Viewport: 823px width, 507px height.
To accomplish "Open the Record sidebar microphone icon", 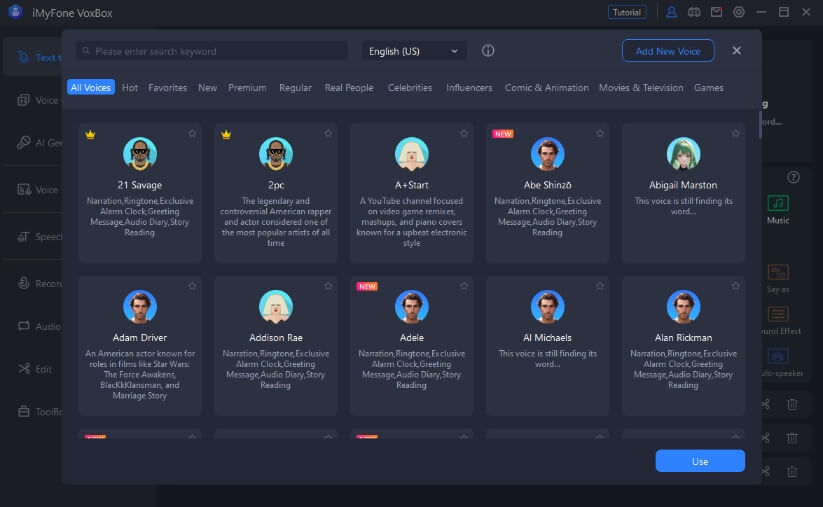I will [x=23, y=283].
